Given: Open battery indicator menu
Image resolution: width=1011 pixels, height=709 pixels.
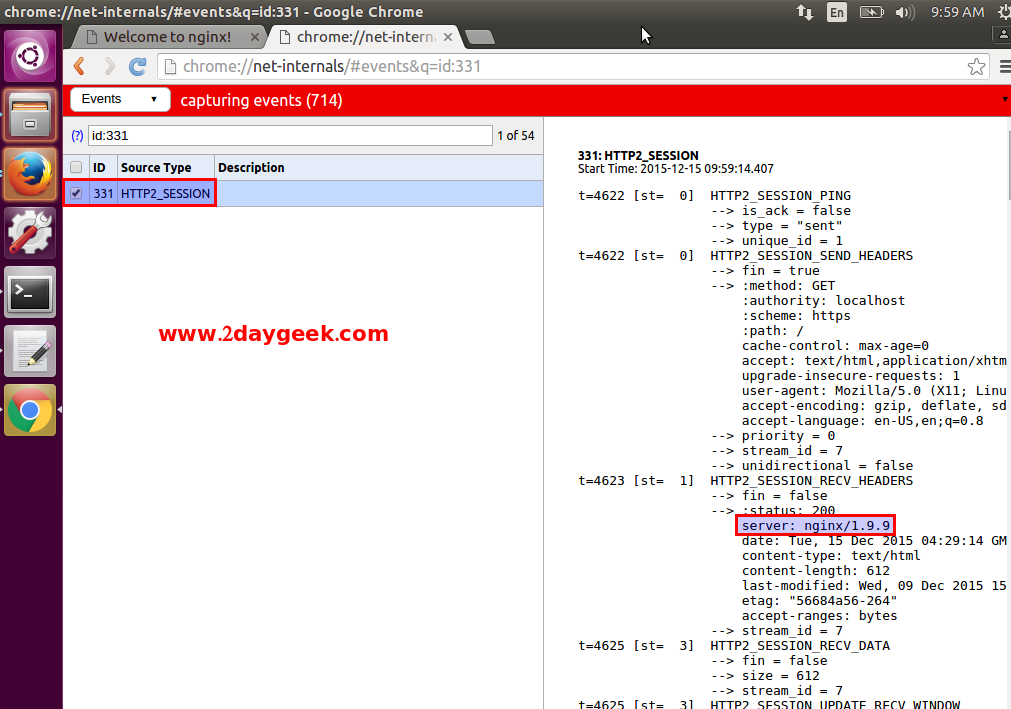Looking at the screenshot, I should pos(871,12).
